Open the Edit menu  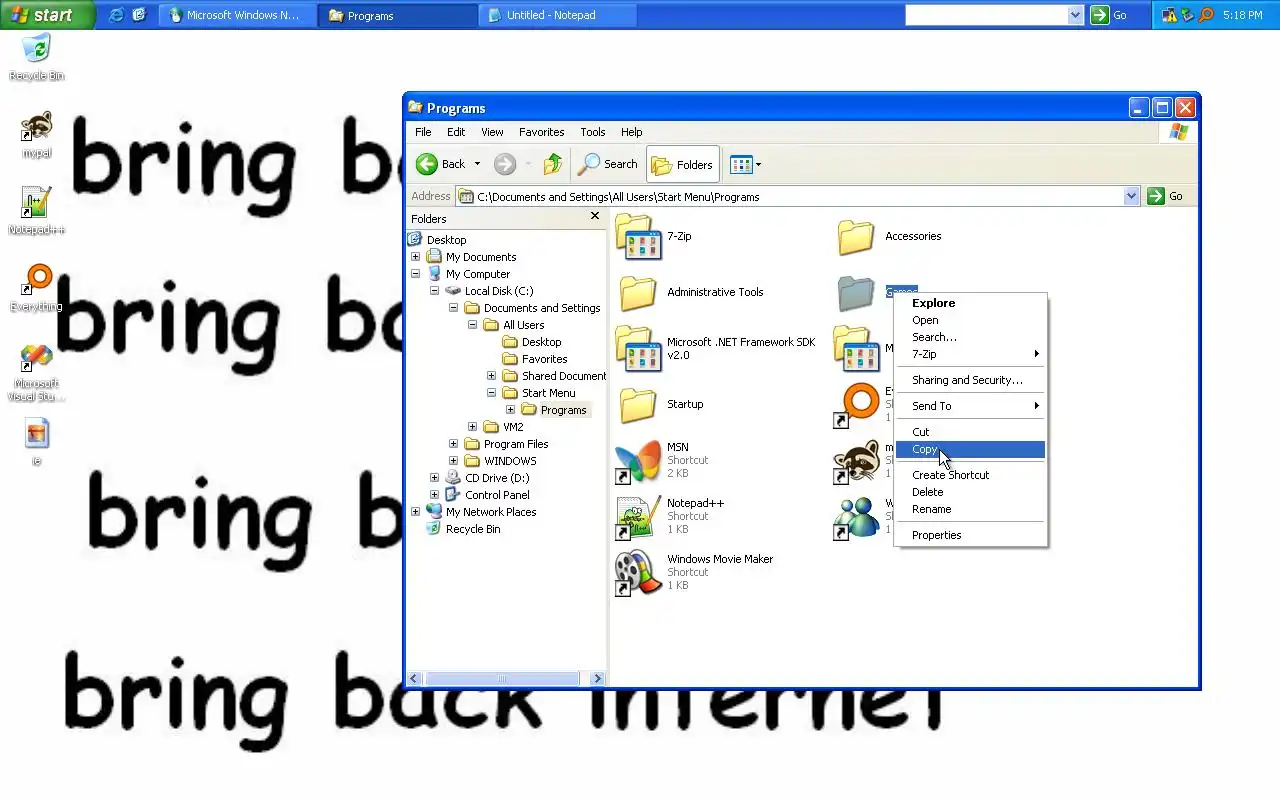click(456, 132)
